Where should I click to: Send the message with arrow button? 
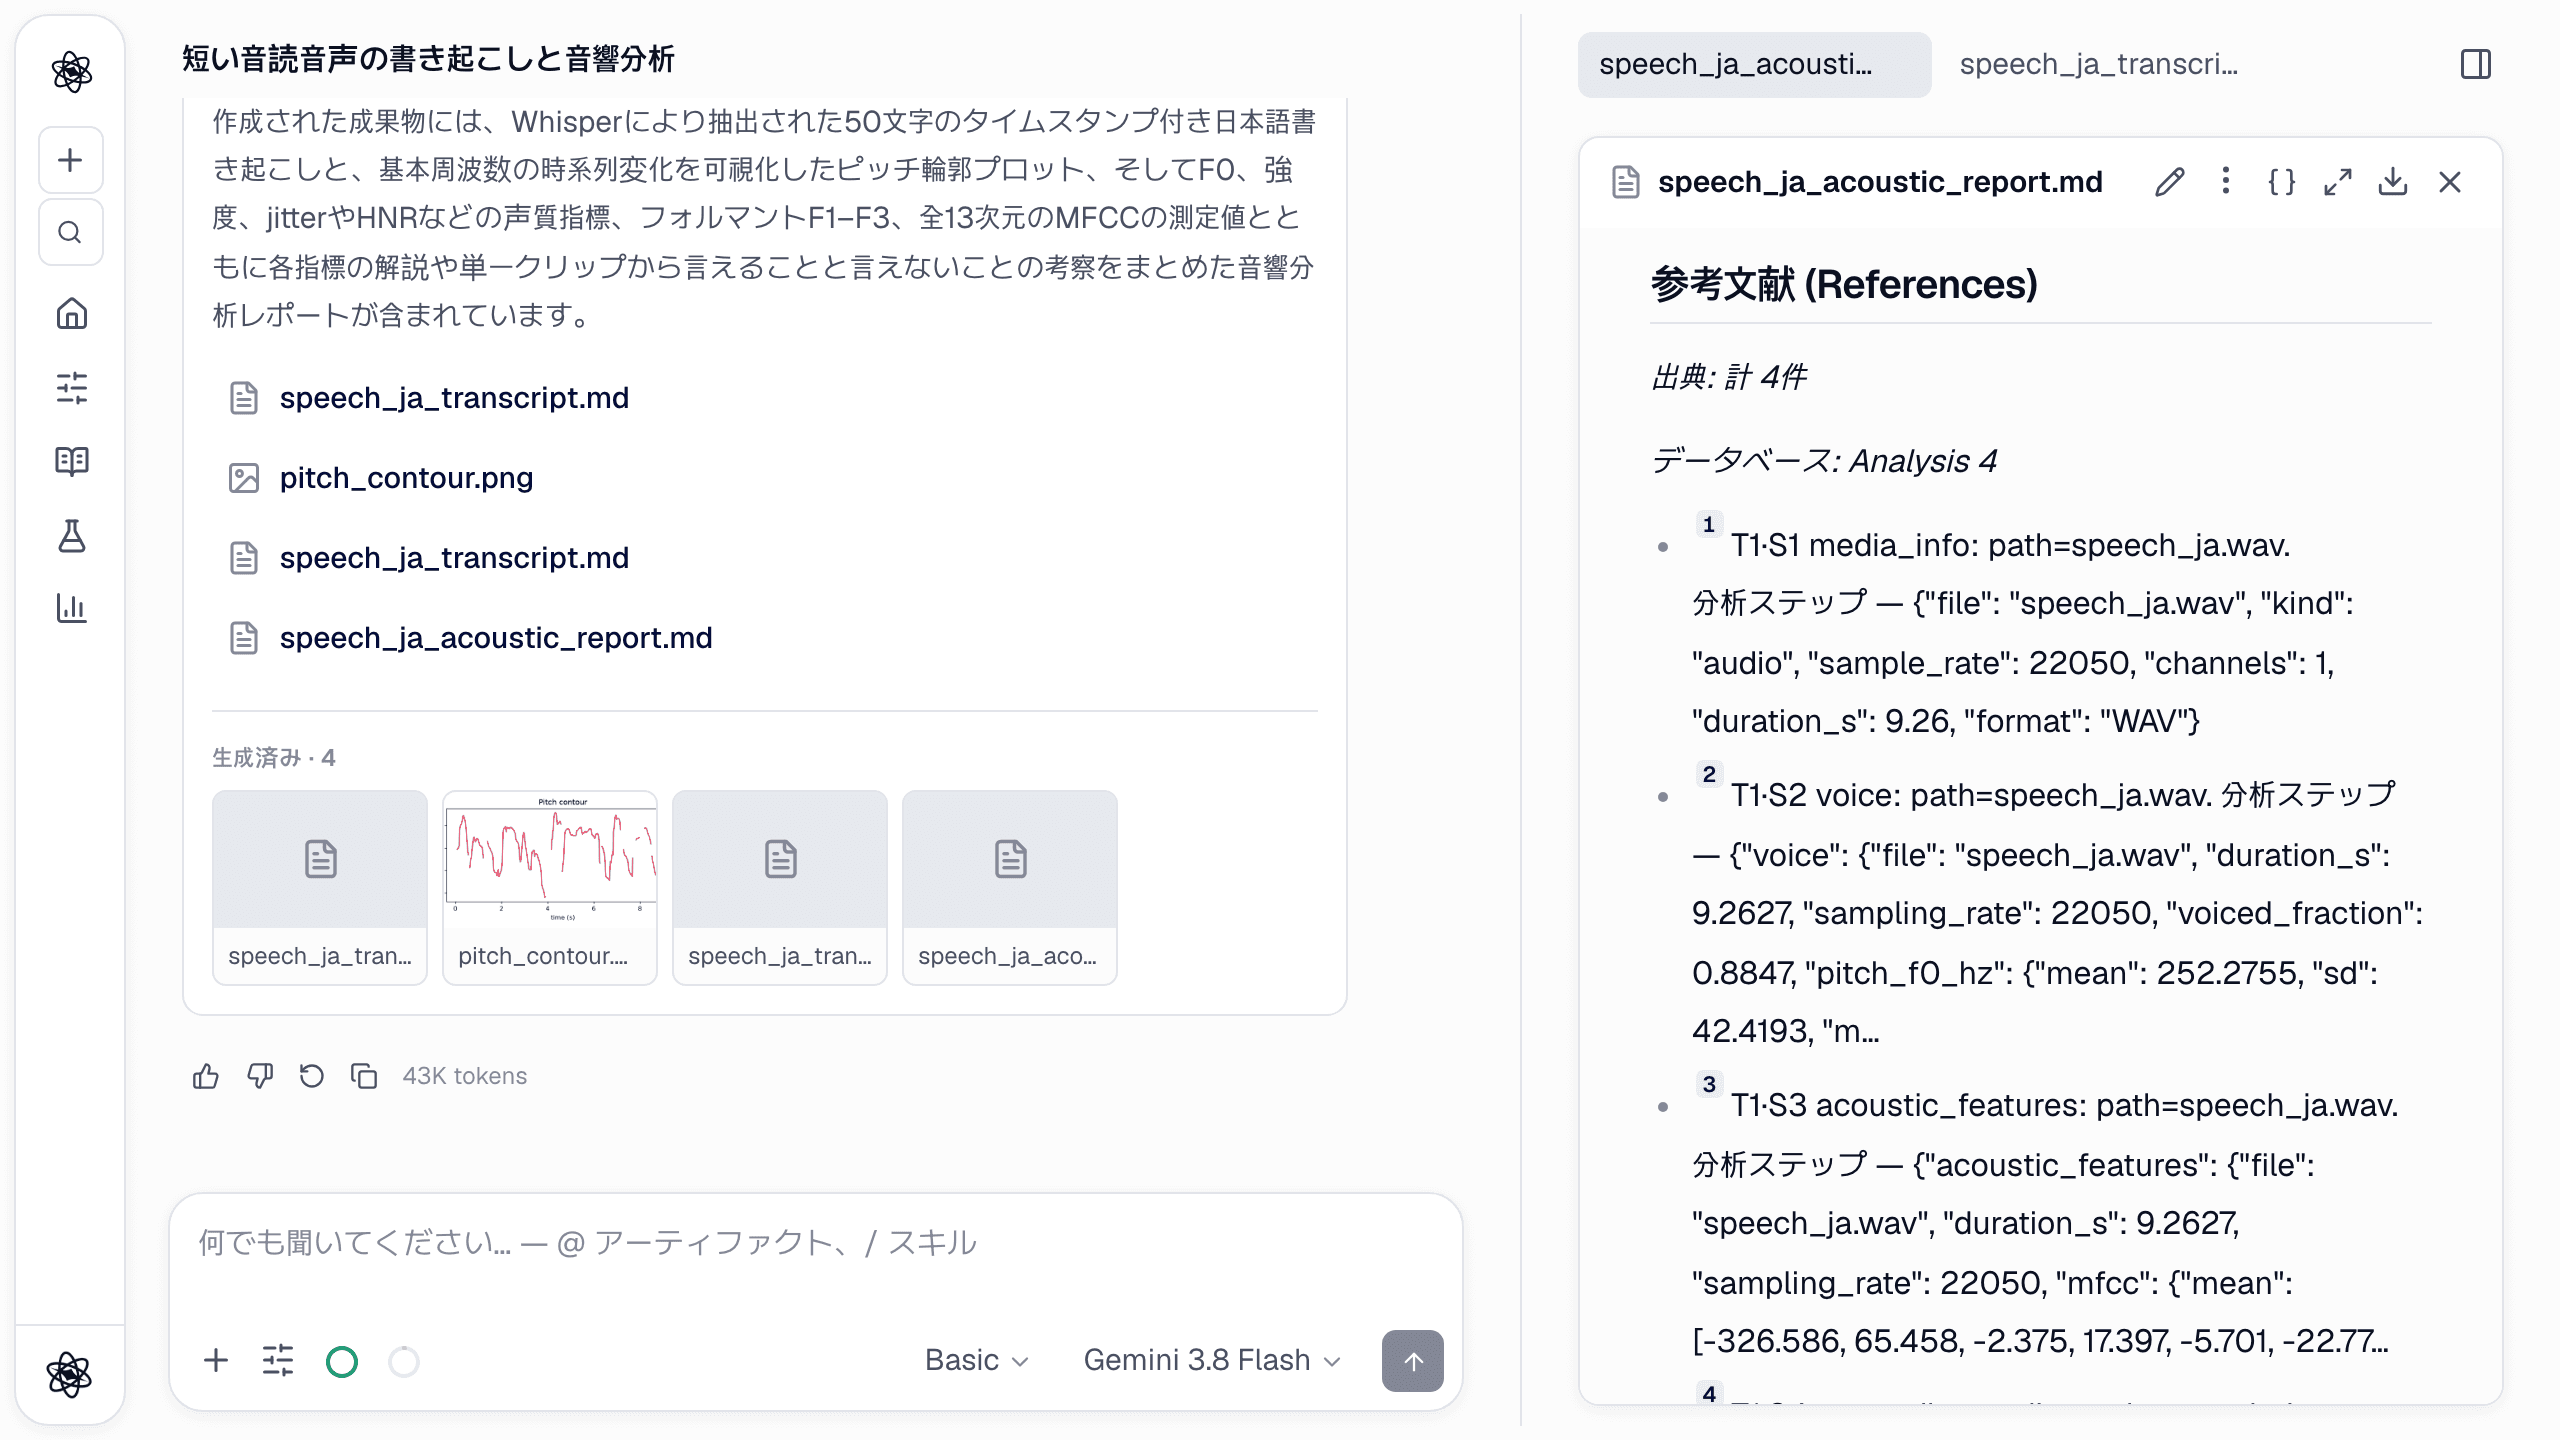[1412, 1360]
